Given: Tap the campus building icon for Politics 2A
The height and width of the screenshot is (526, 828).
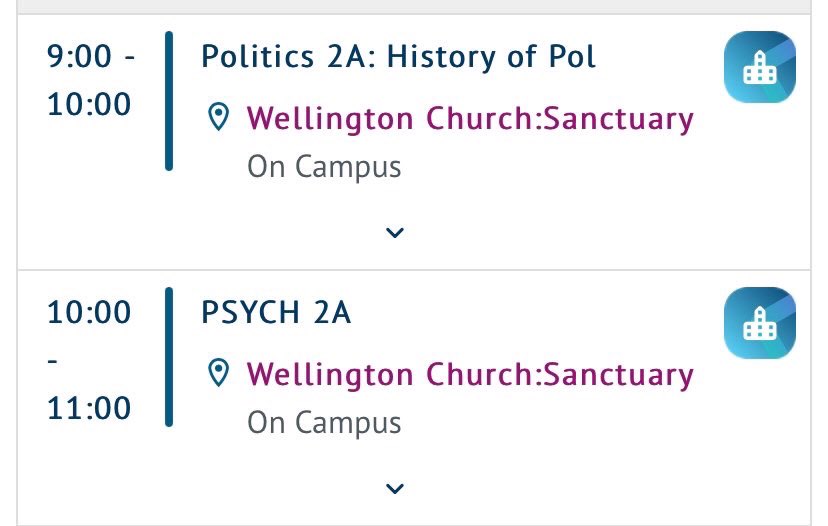Looking at the screenshot, I should coord(759,67).
